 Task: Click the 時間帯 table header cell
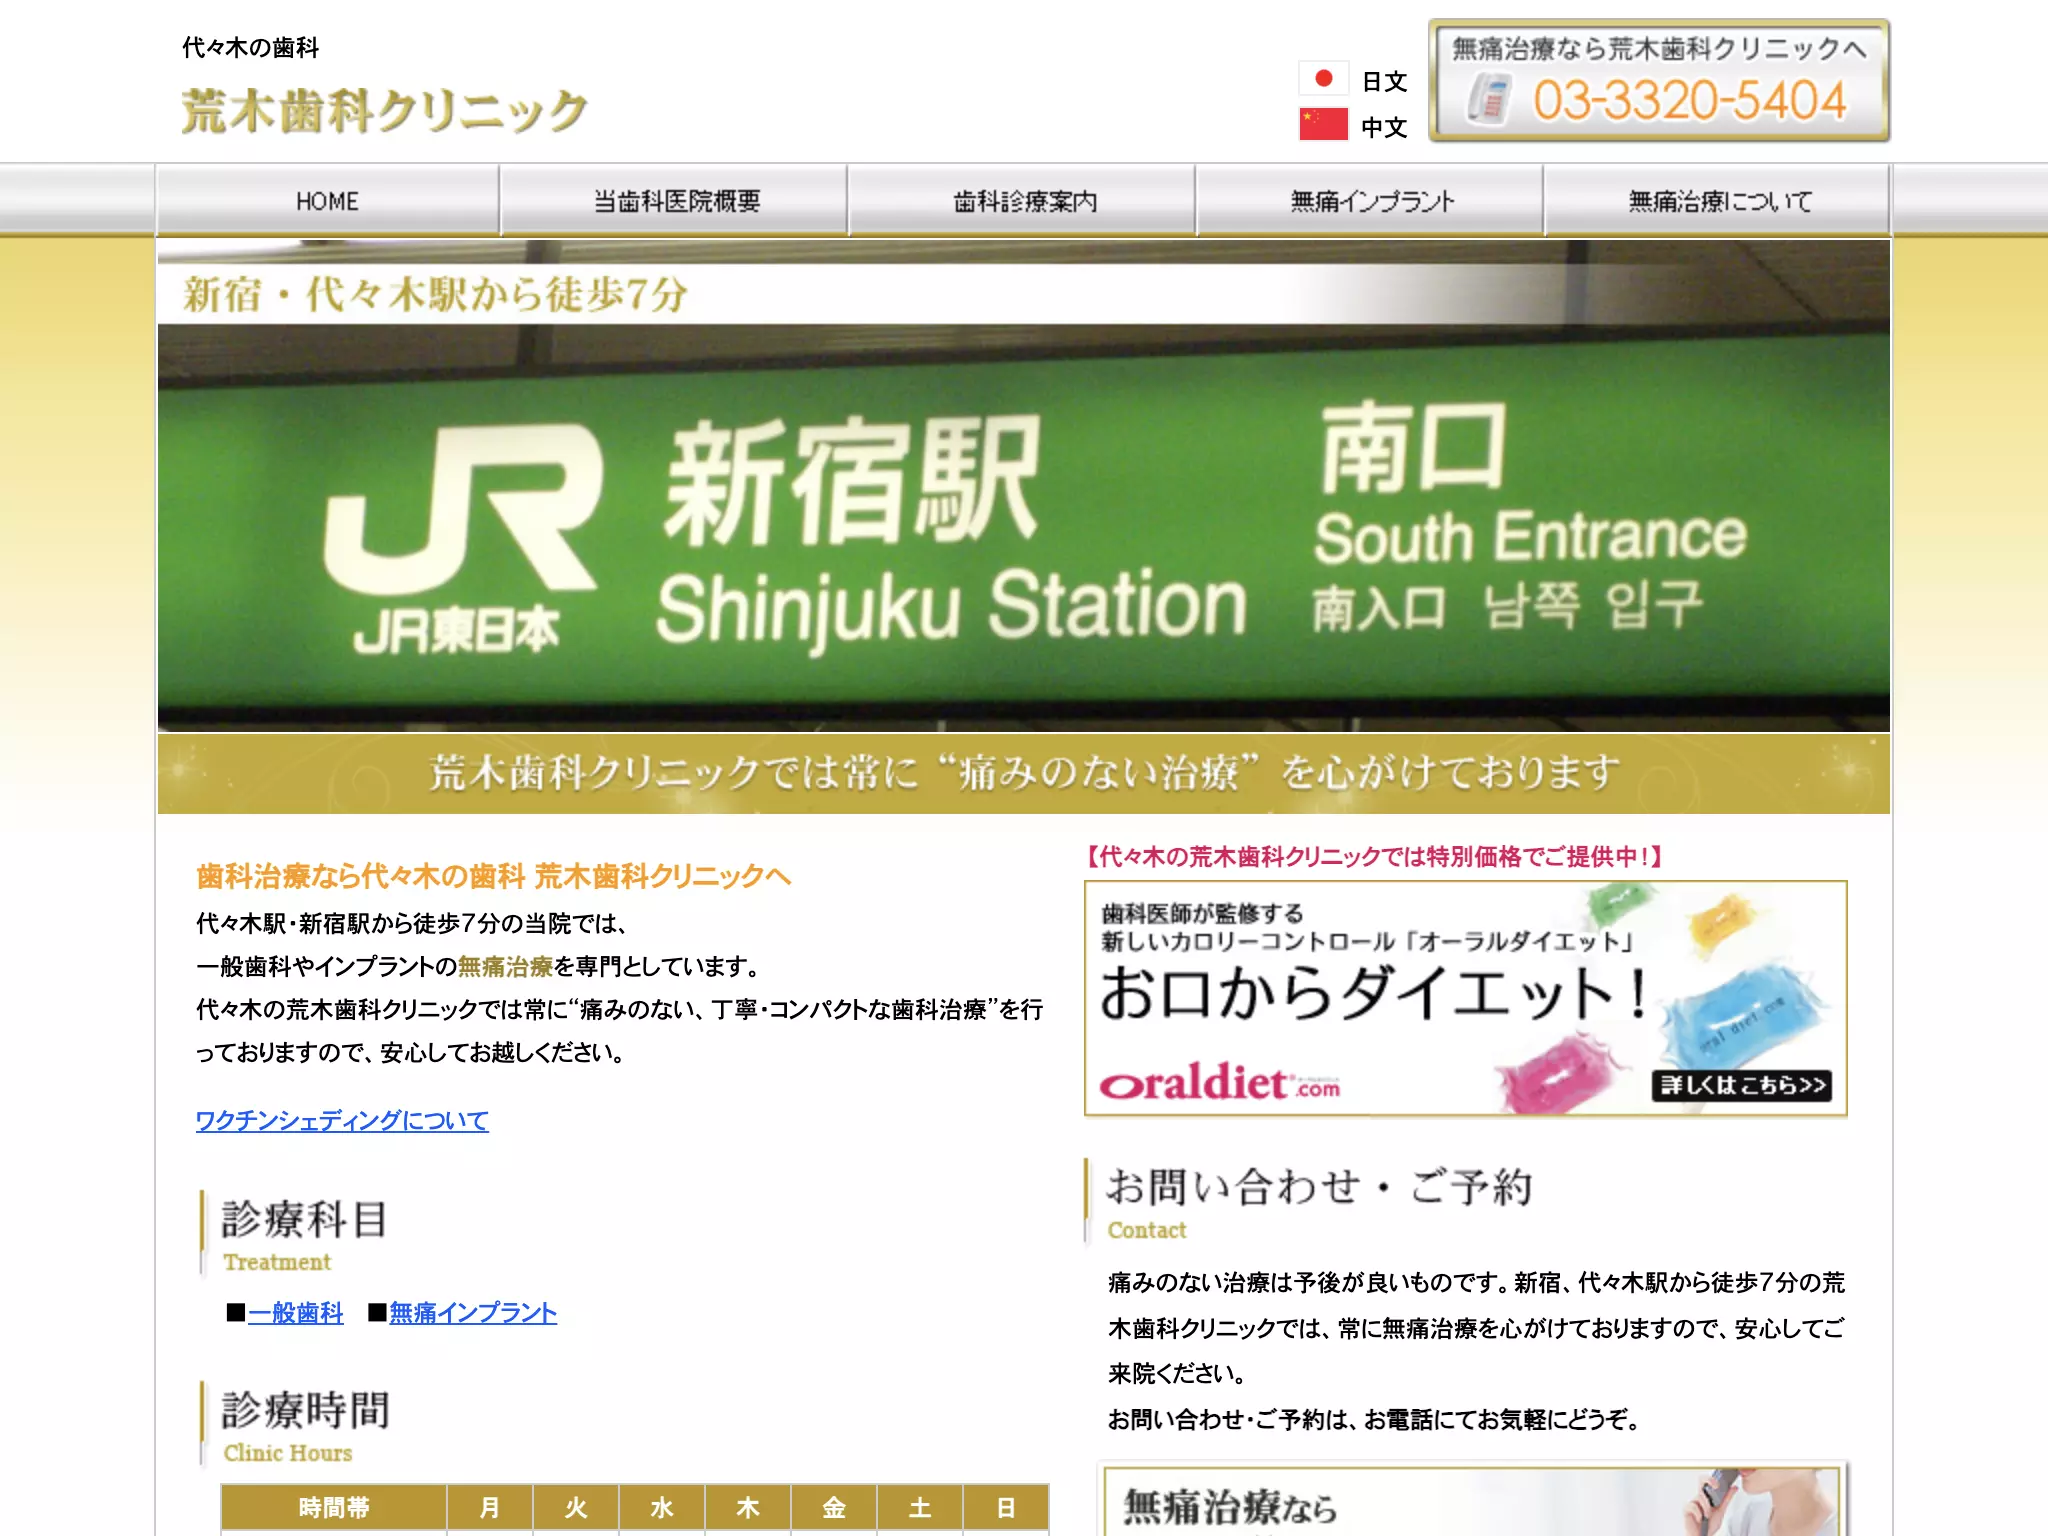(x=334, y=1507)
